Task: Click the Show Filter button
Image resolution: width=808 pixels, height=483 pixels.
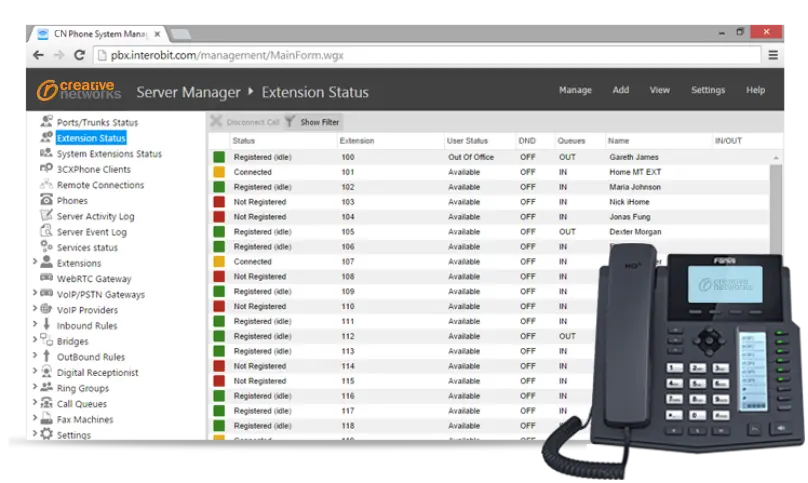Action: (319, 122)
